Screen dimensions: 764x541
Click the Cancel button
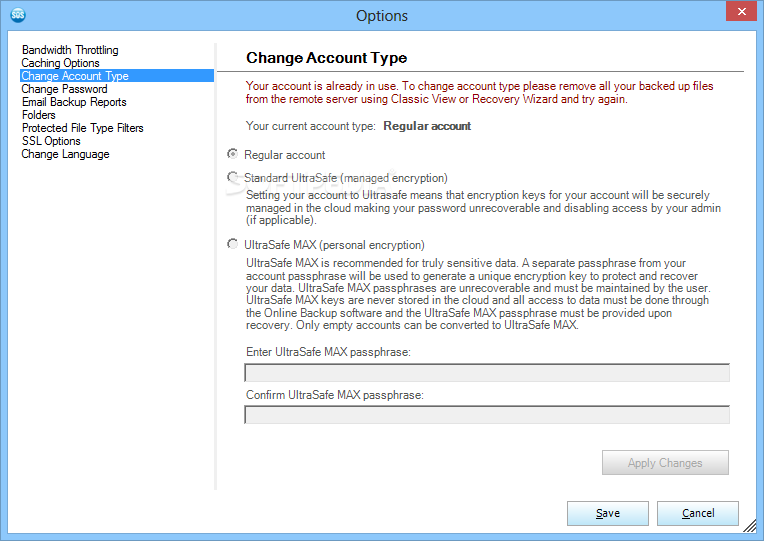pos(698,513)
